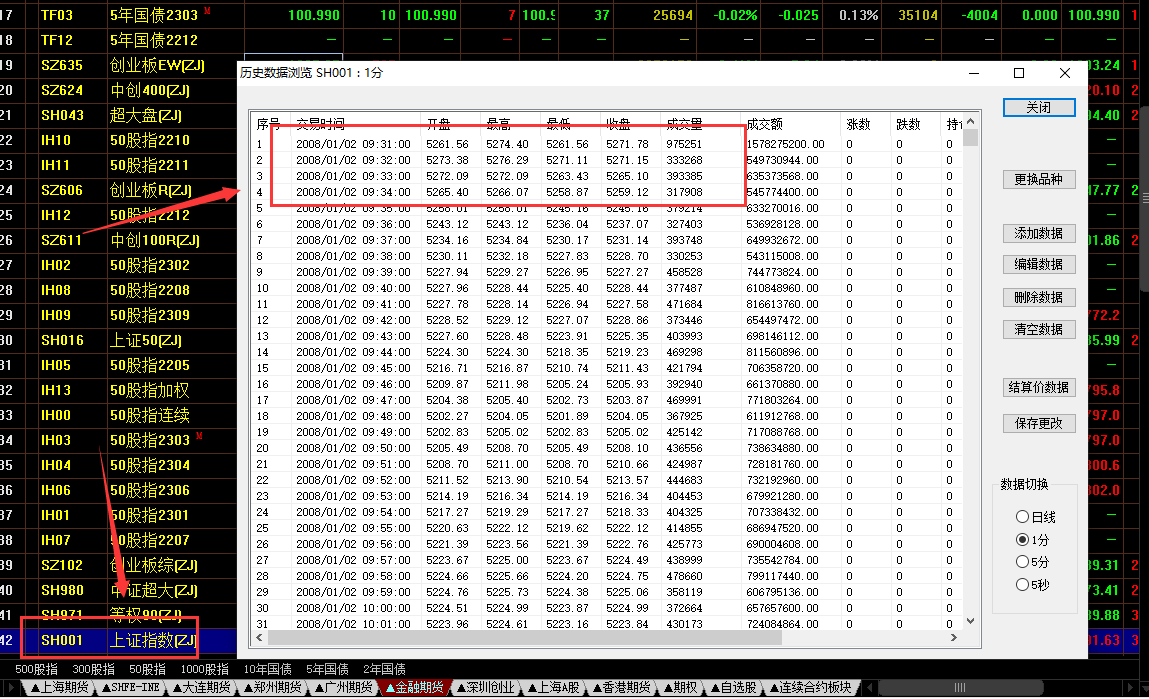Click the vertical scrollbar down arrow in data list
This screenshot has width=1149, height=699.
point(970,622)
